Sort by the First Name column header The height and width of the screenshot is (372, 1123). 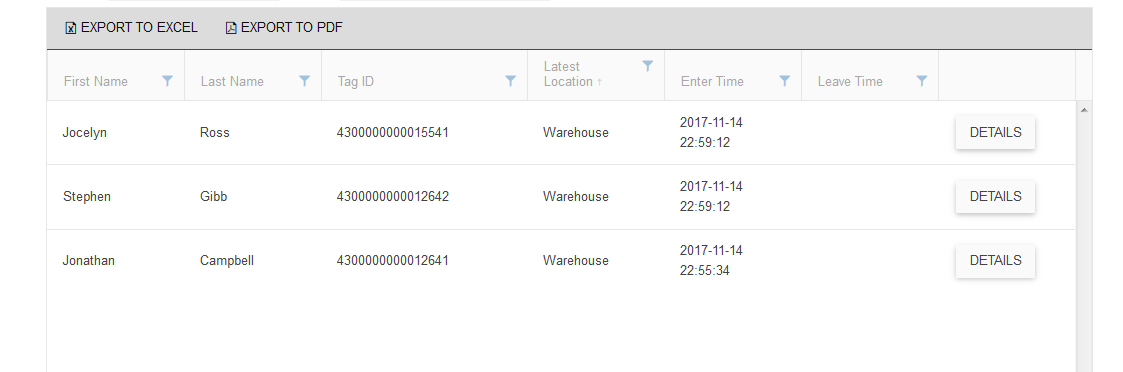click(96, 82)
